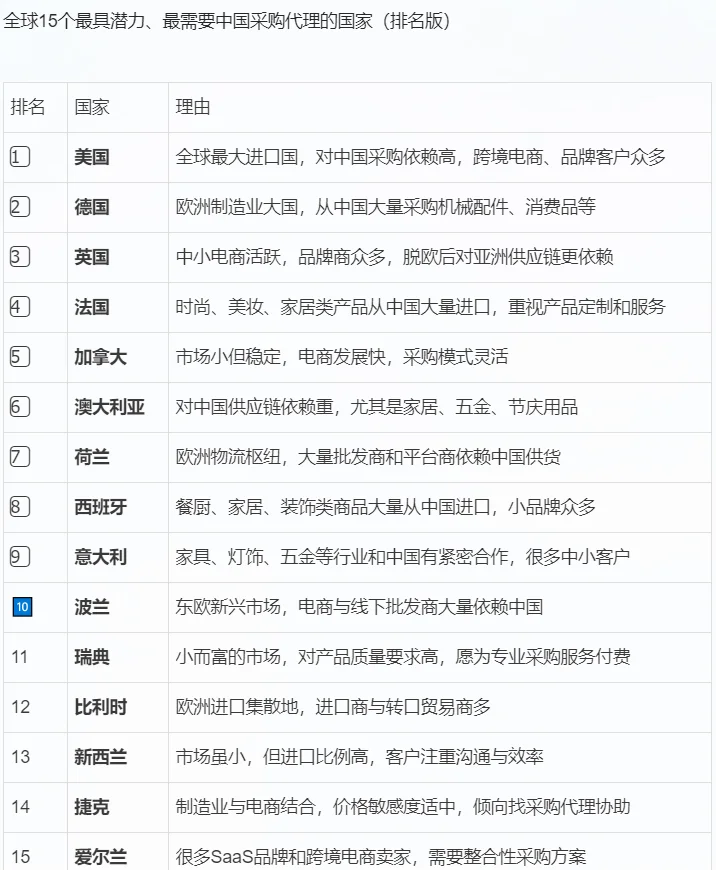Click the reason starting 欧洲进口集散地
This screenshot has height=870, width=716.
(x=333, y=707)
